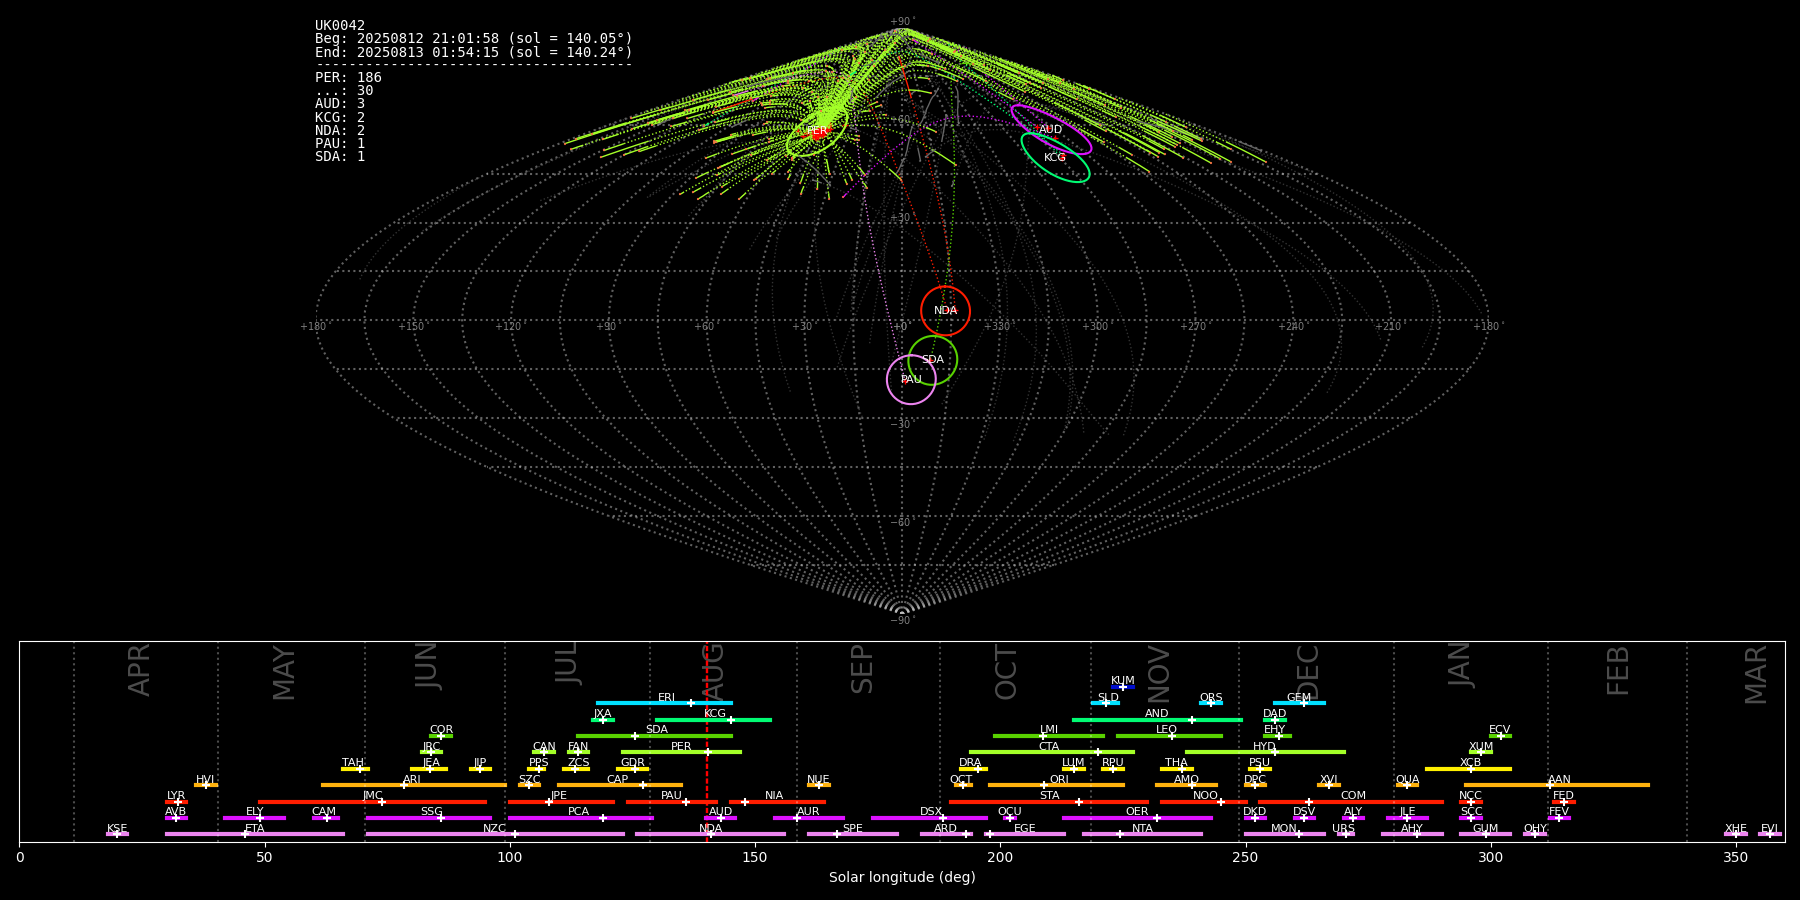
Task: Click the green SDA radiant circle on the map
Action: click(x=932, y=360)
